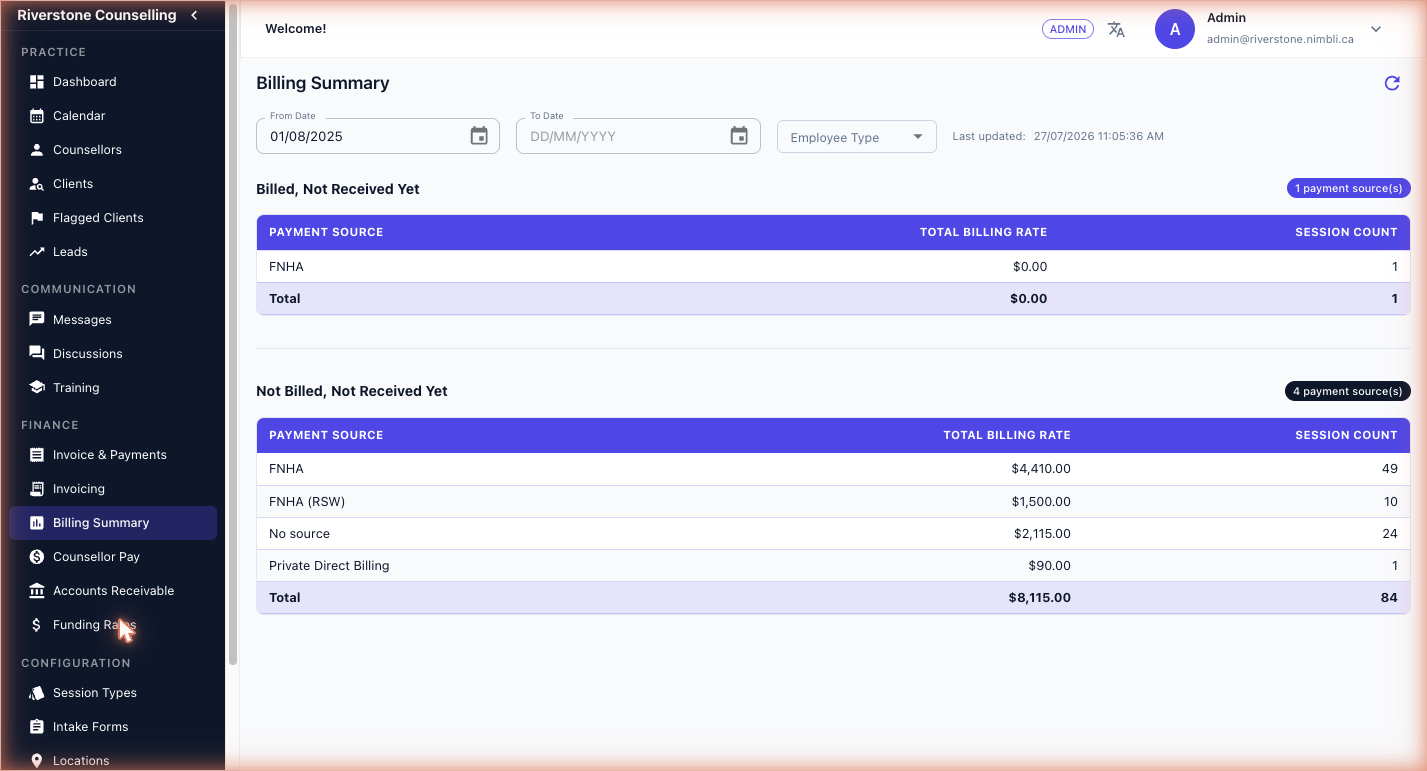Screen dimensions: 1427x771
Task: Click the 1 payment source(s) badge
Action: click(x=1349, y=188)
